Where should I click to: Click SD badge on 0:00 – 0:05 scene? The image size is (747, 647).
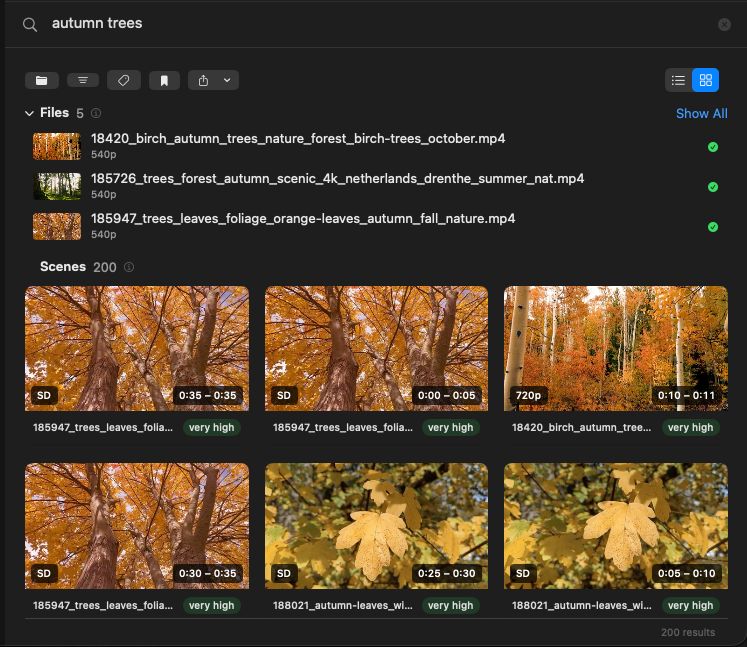[x=283, y=395]
